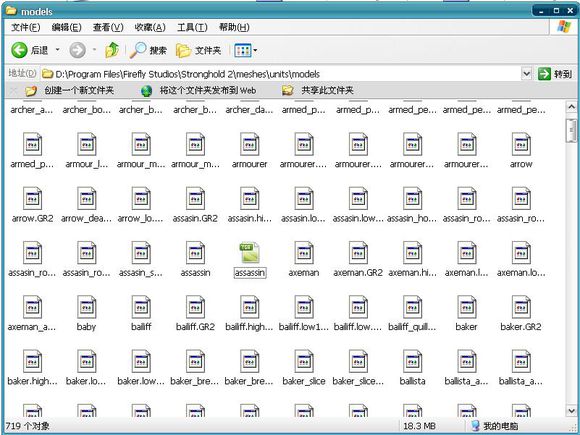Click the scrollbar up arrow
This screenshot has height=435, width=580.
pyautogui.click(x=571, y=107)
